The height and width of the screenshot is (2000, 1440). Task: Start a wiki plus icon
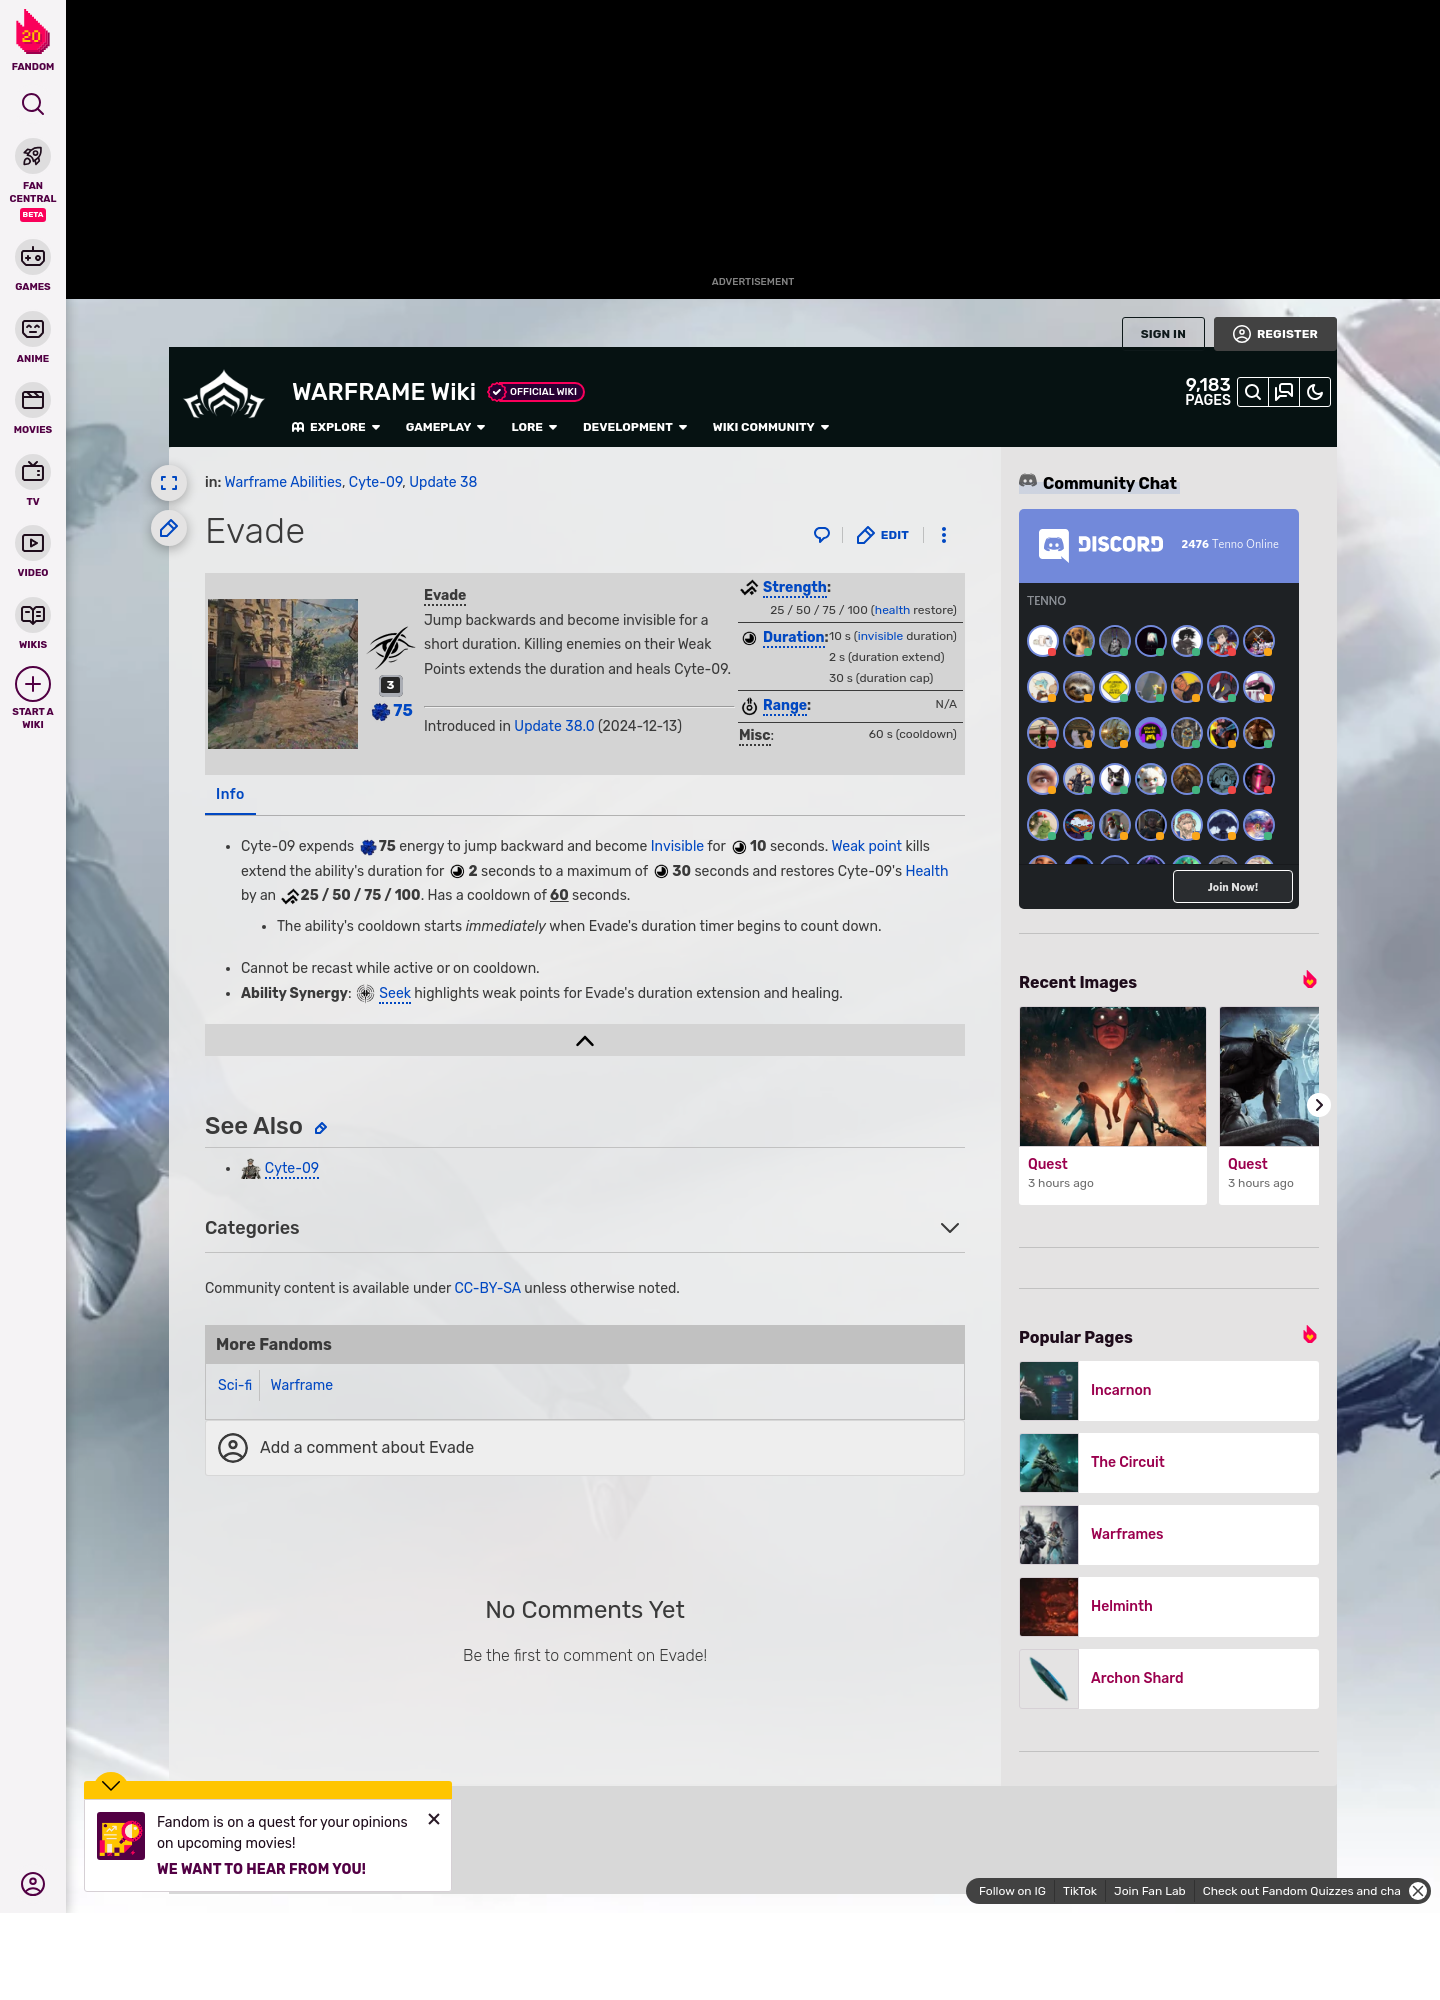click(33, 684)
